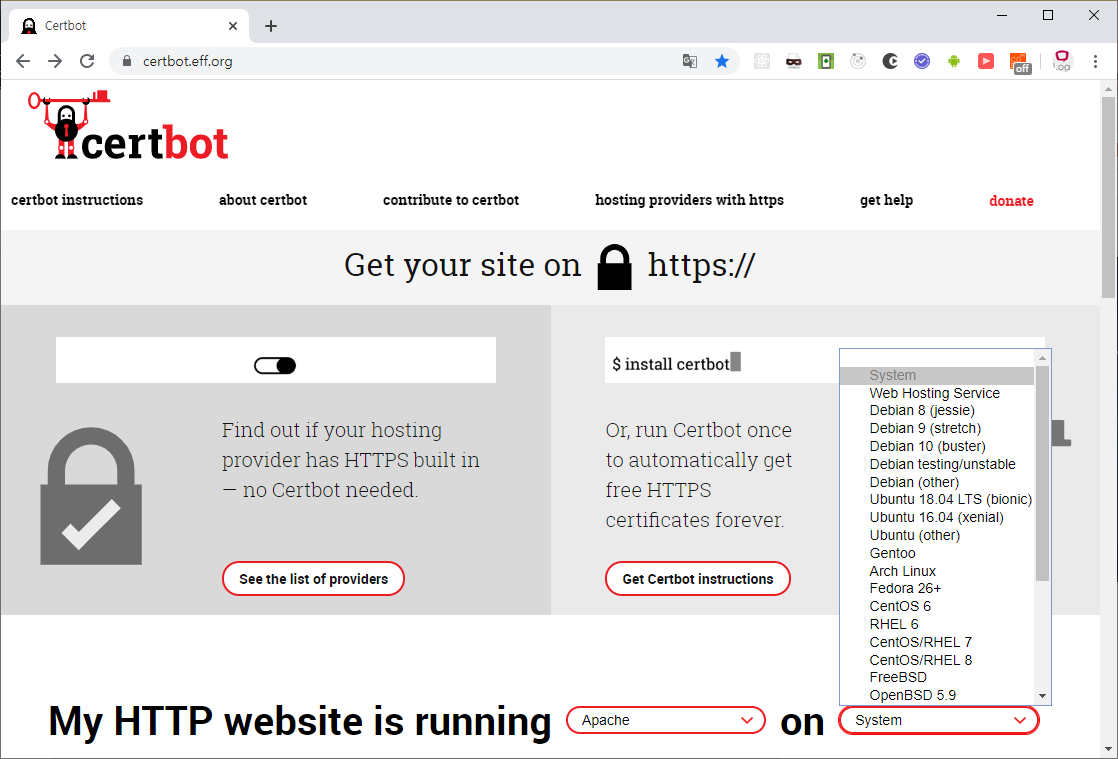
Task: Open get help menu item
Action: pyautogui.click(x=886, y=200)
